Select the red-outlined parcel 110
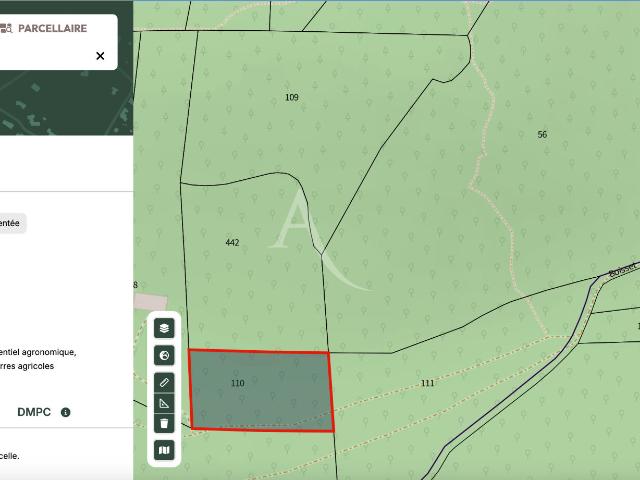 pyautogui.click(x=261, y=391)
